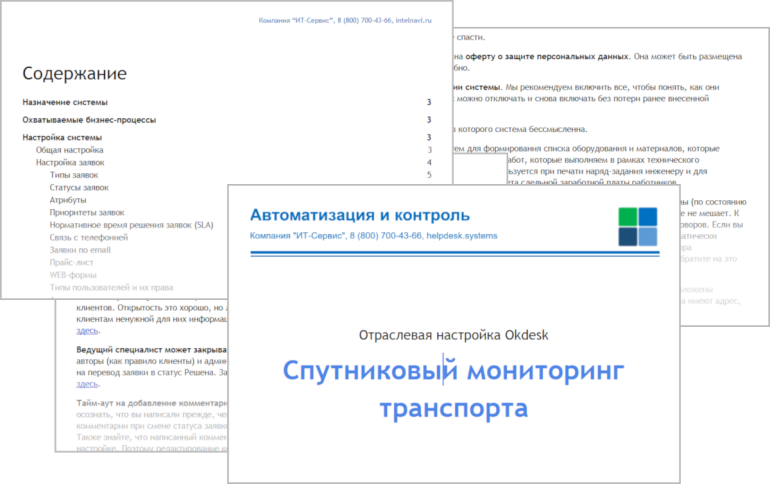Screen dimensions: 770x484
Task: Click page number 5 beside 'Типы заявок'
Action: 429,175
